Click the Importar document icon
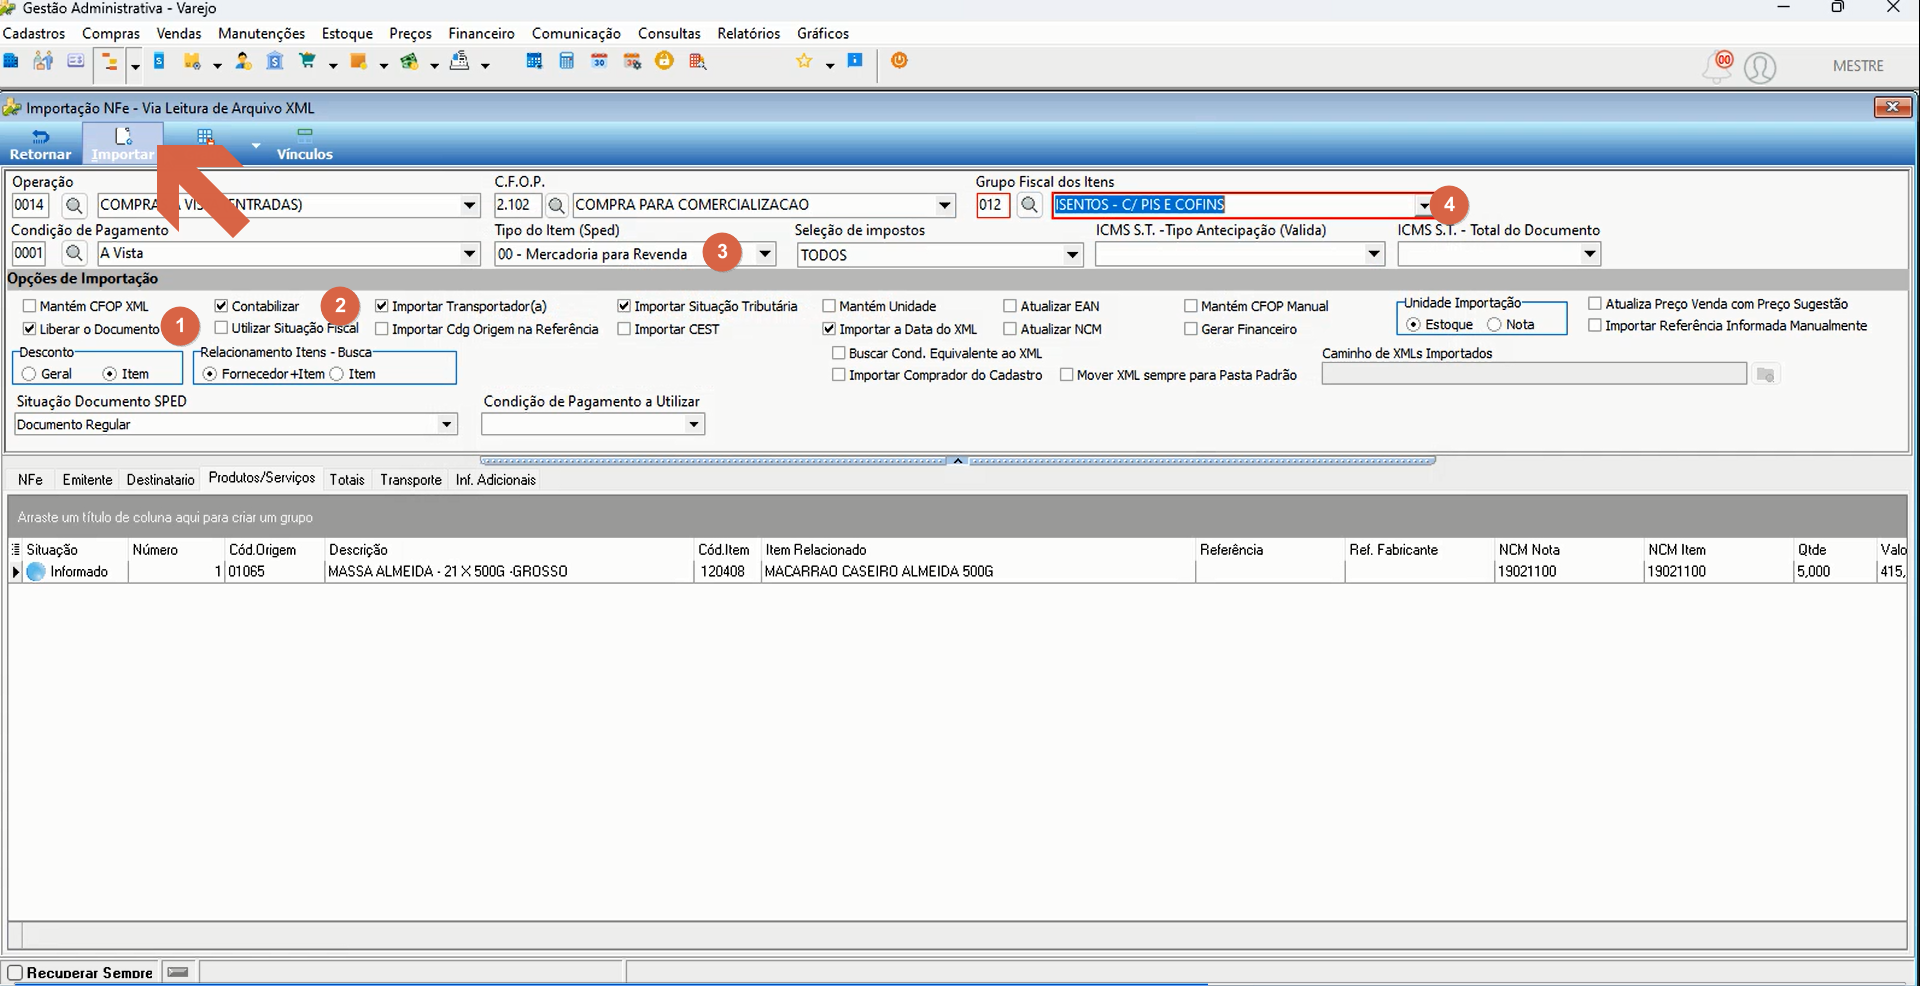This screenshot has height=986, width=1920. point(123,136)
